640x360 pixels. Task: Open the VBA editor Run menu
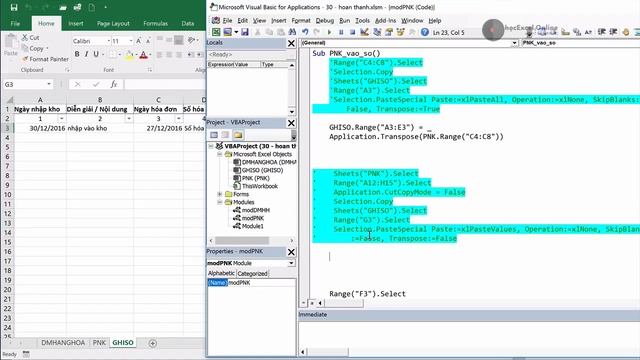coord(344,20)
